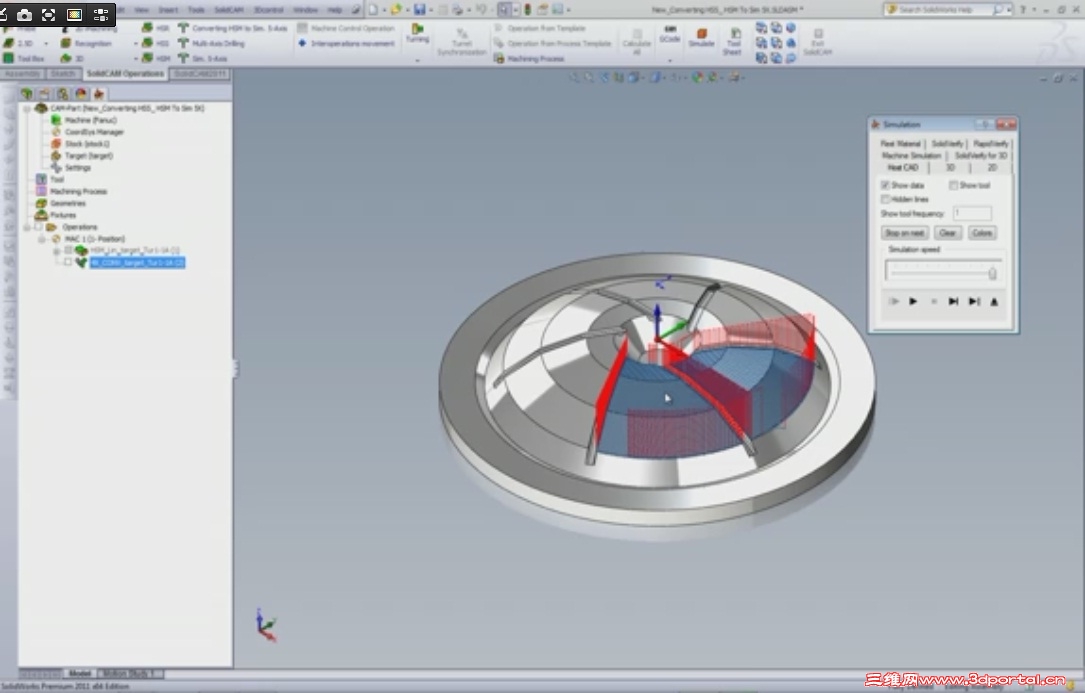Click Show tool frequency input field
1085x693 pixels.
[x=972, y=213]
